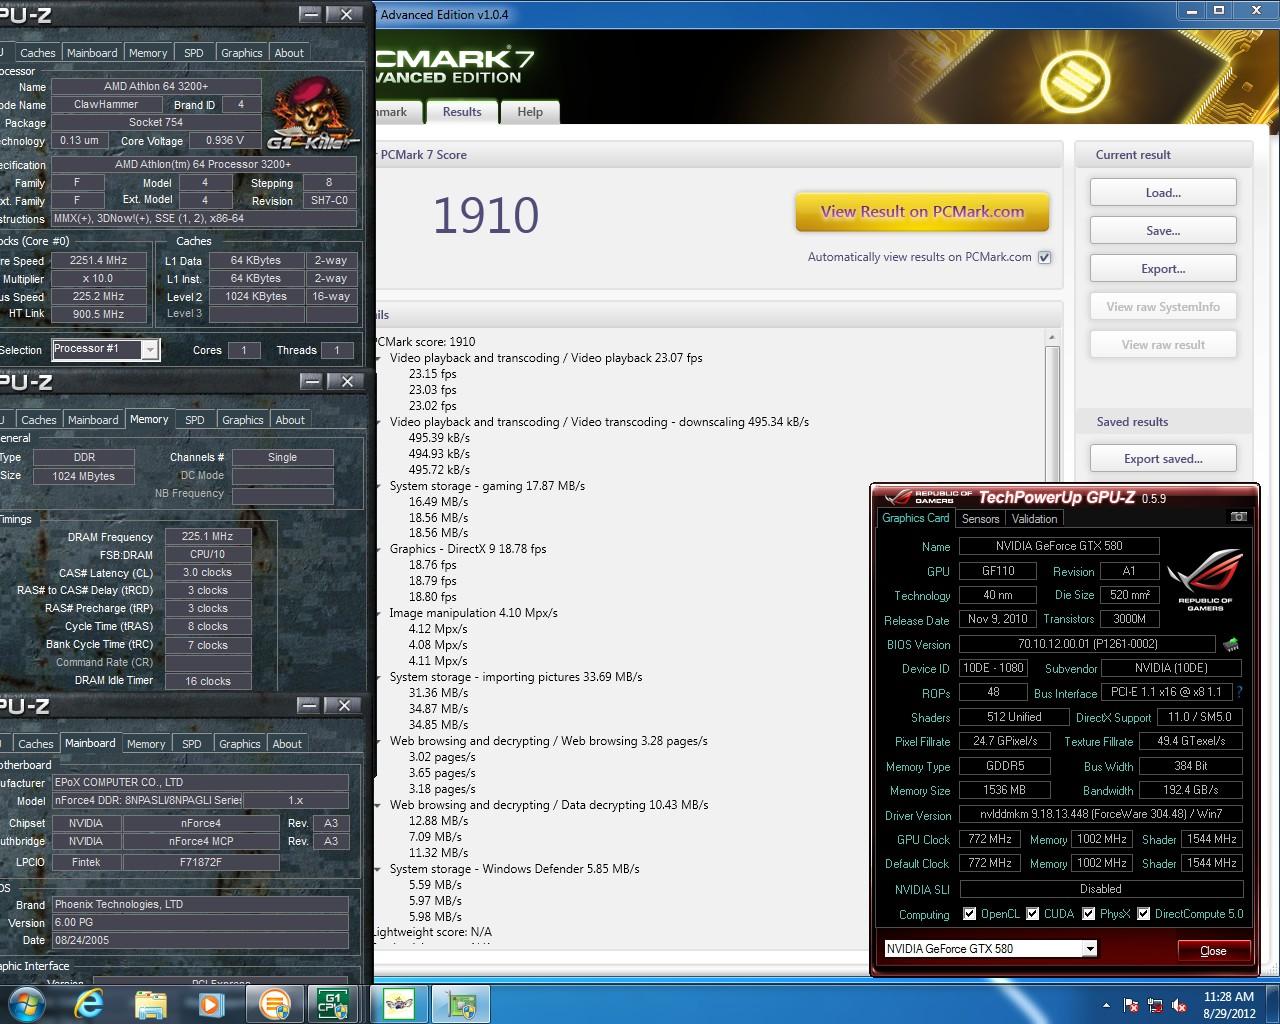The height and width of the screenshot is (1024, 1280).
Task: Toggle the CUDA checkbox in GPU-Z
Action: [x=1032, y=913]
